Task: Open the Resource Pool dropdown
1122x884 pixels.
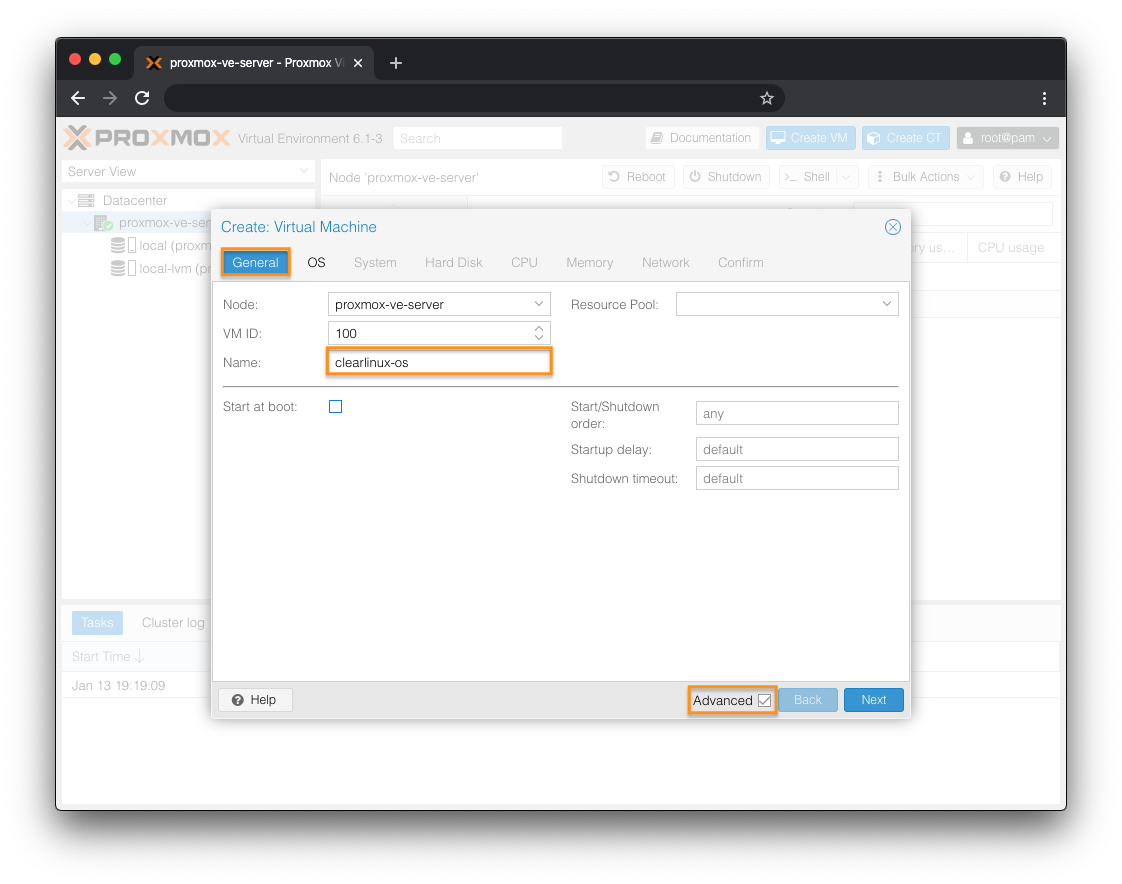Action: pyautogui.click(x=887, y=304)
